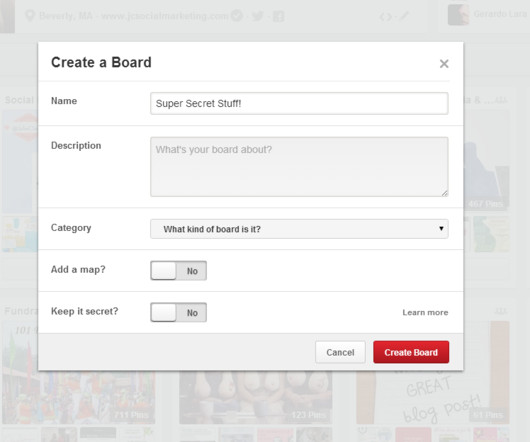
Task: Toggle the Keep it secret switch
Action: pyautogui.click(x=178, y=312)
